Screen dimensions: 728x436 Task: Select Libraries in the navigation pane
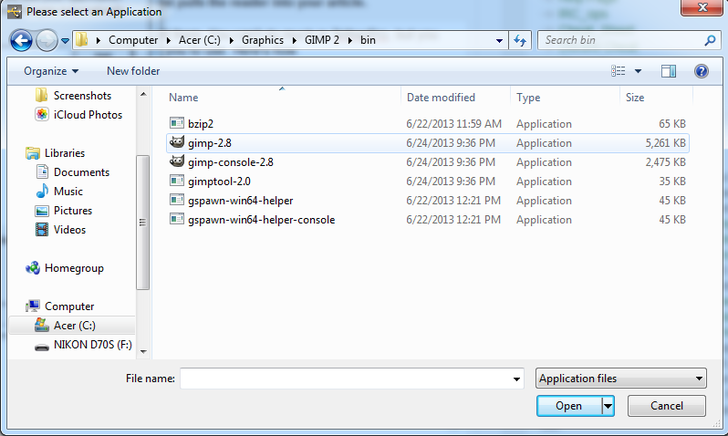(56, 153)
